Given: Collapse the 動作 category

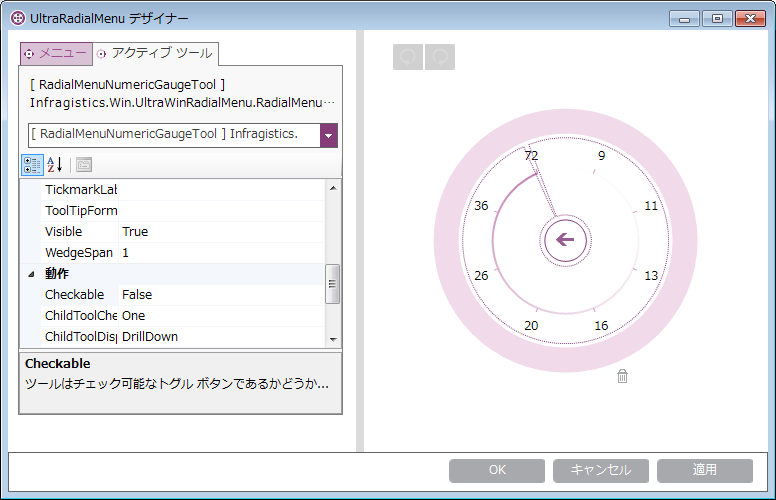Looking at the screenshot, I should click(31, 274).
